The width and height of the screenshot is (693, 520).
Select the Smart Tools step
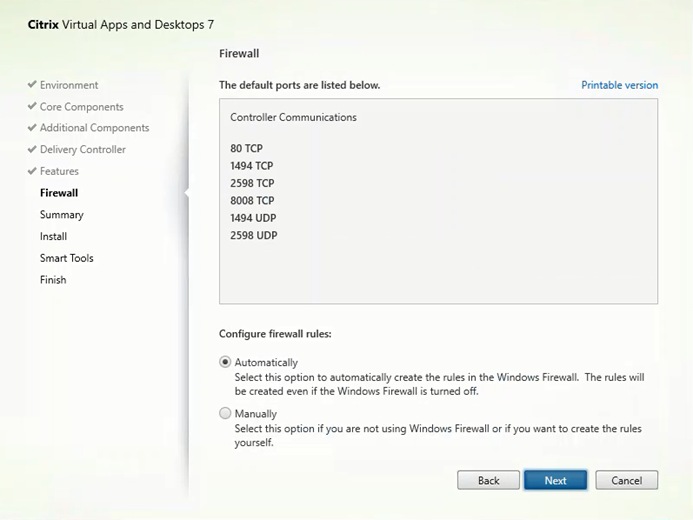pyautogui.click(x=67, y=258)
